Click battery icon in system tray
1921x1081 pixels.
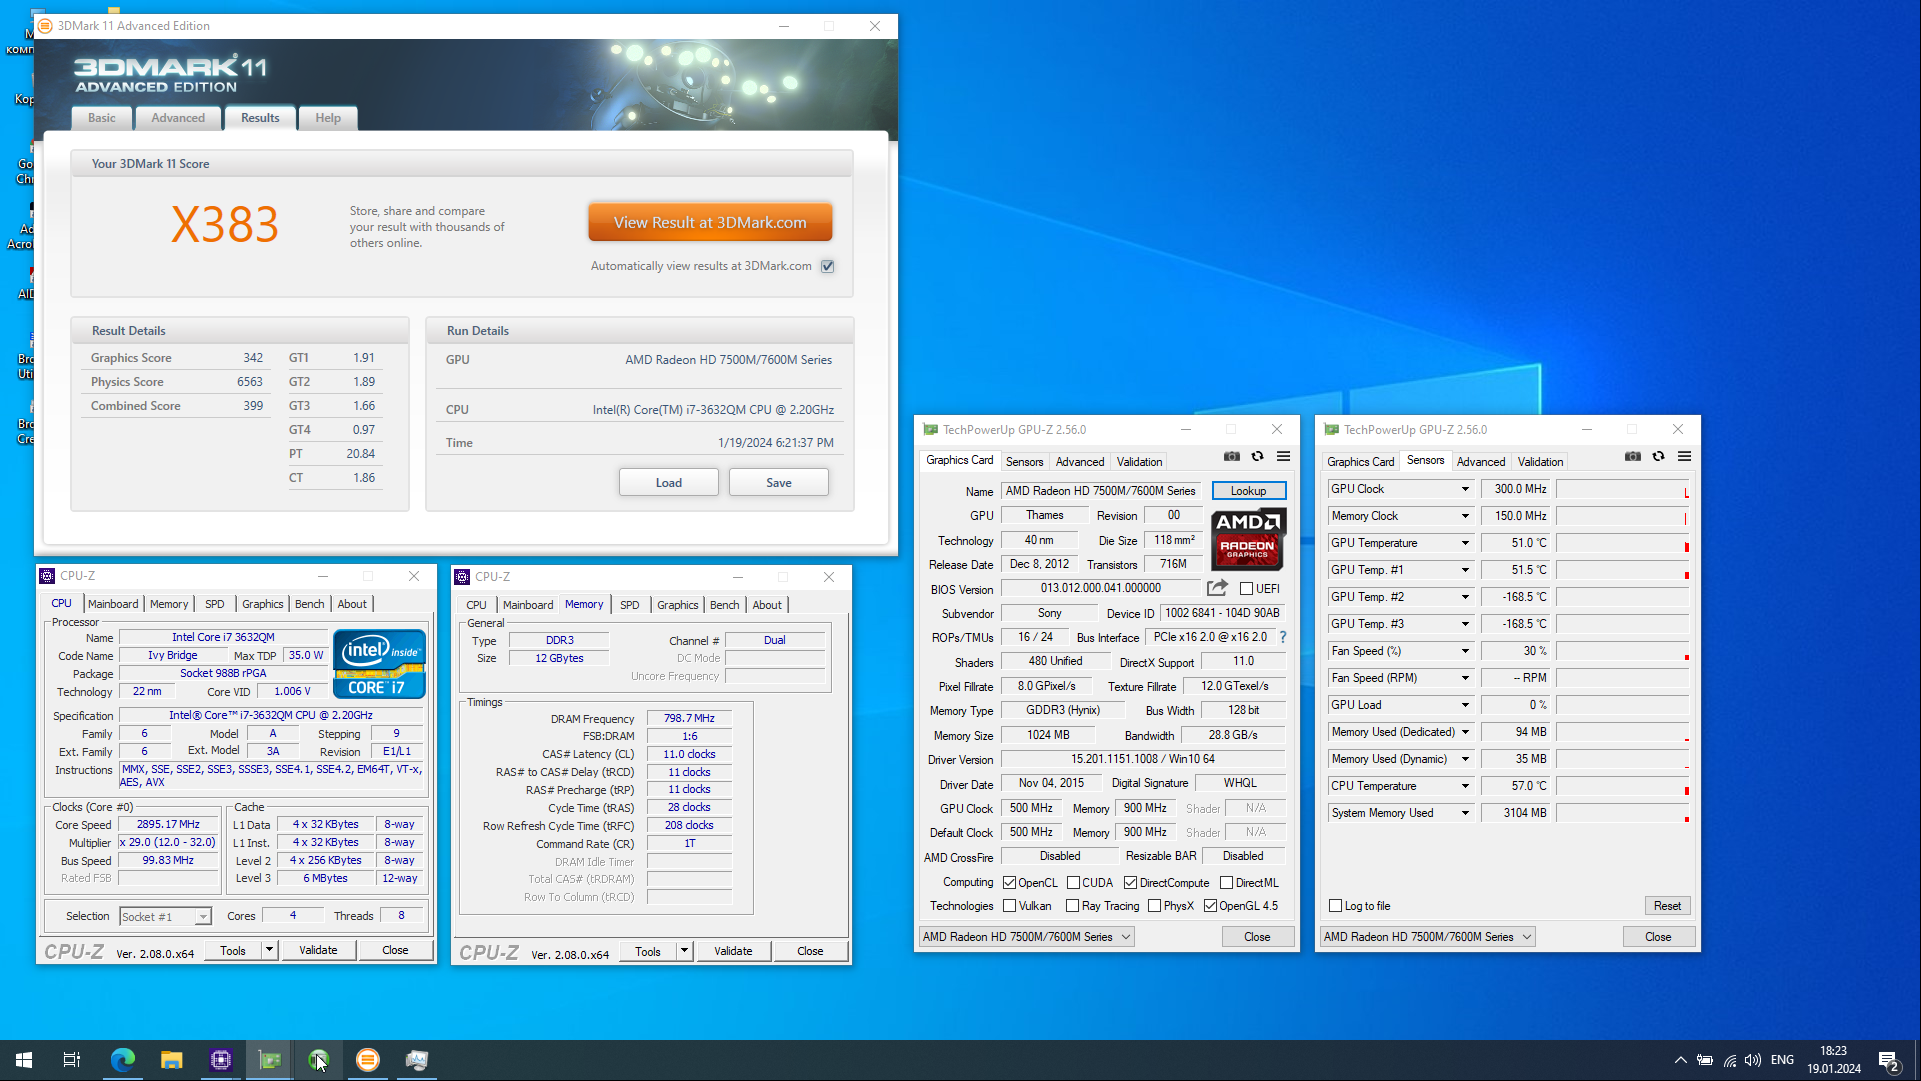tap(1705, 1060)
